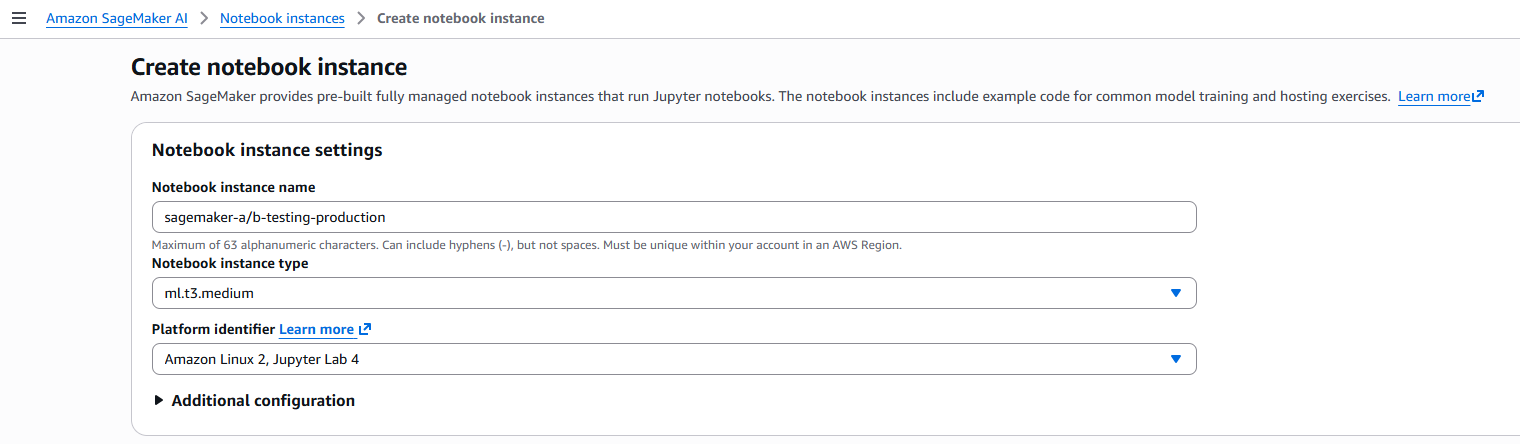Viewport: 1520px width, 444px height.
Task: Go to Amazon SageMaker AI breadcrumb
Action: pos(117,19)
